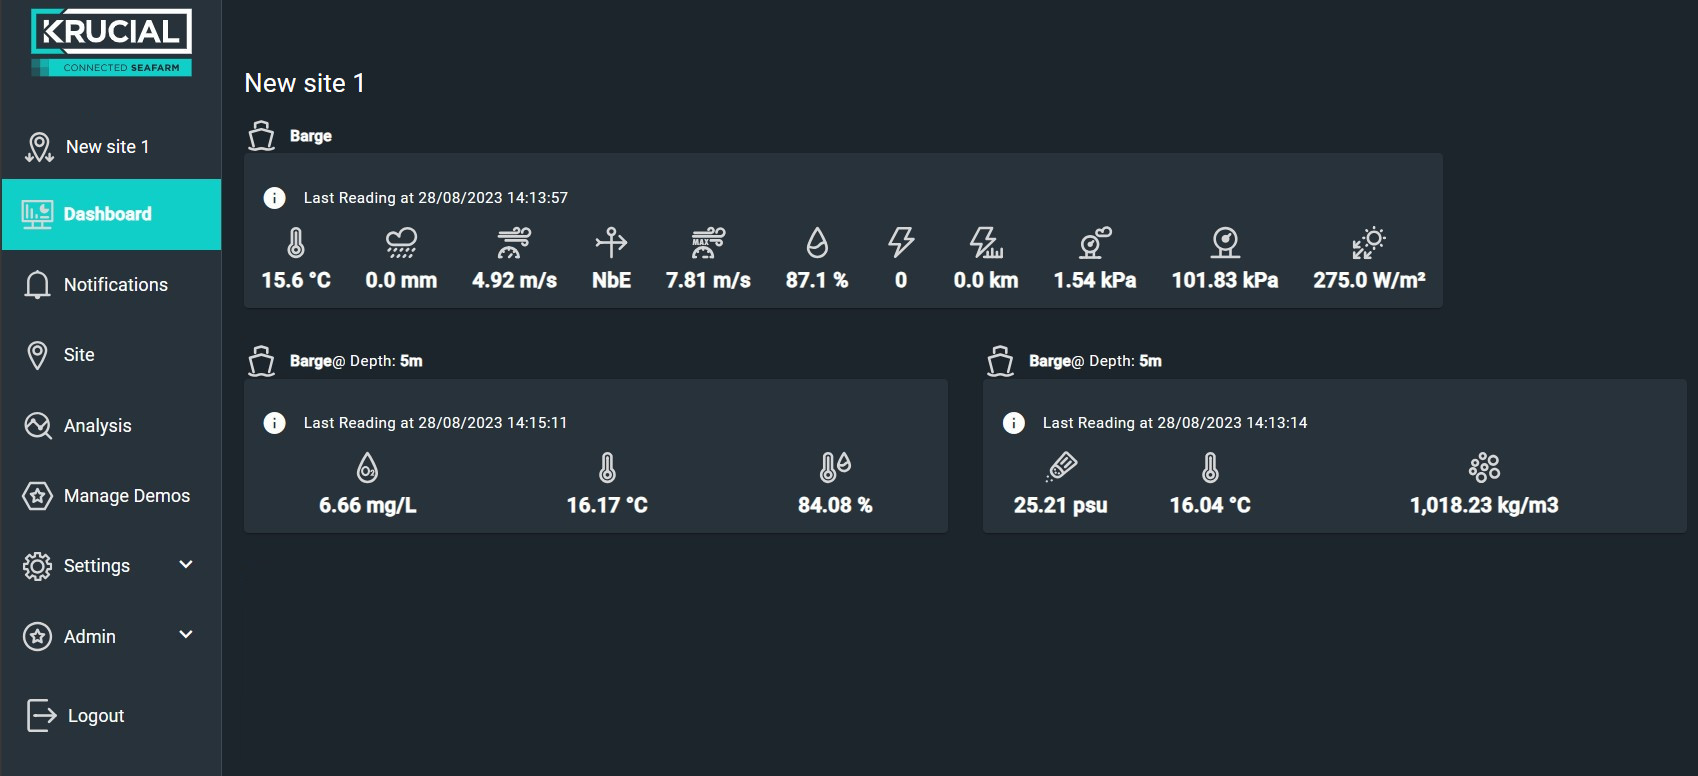Click the Logout link

(x=96, y=716)
